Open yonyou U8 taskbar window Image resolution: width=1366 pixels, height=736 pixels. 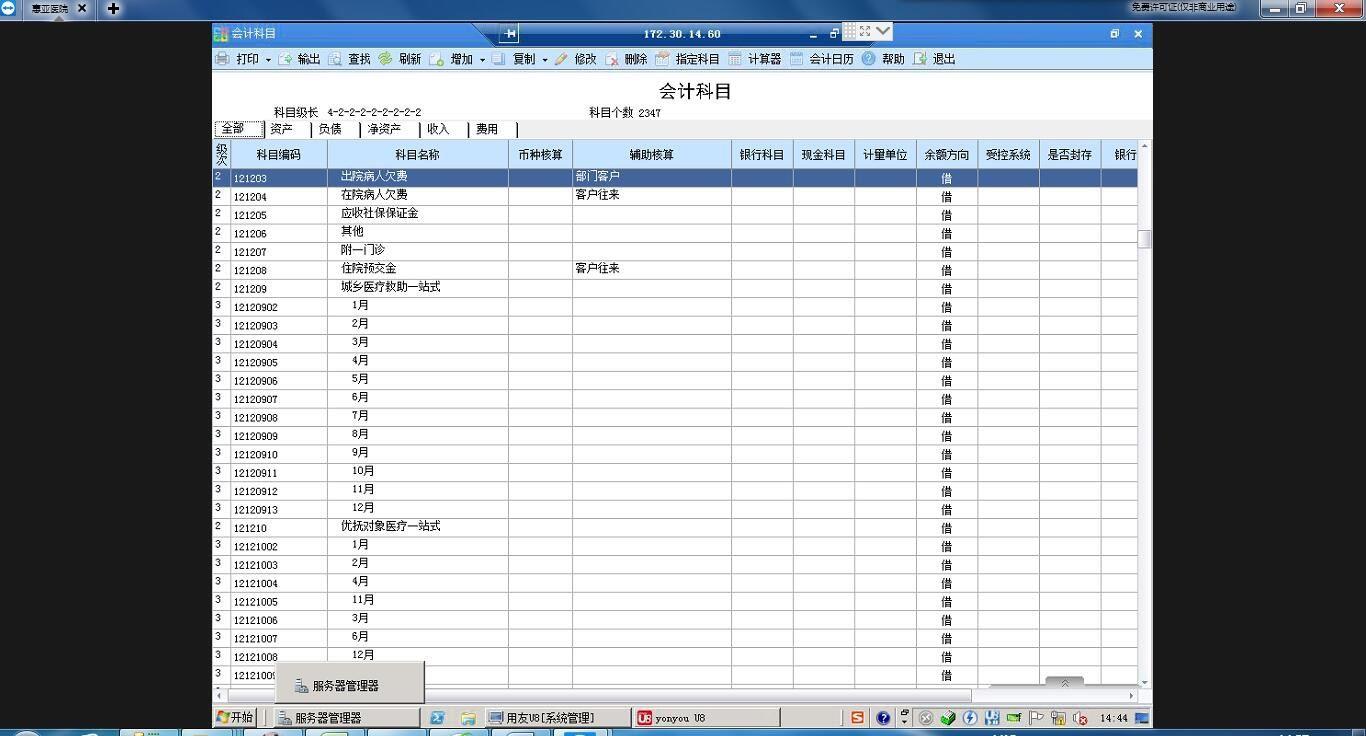tap(707, 717)
